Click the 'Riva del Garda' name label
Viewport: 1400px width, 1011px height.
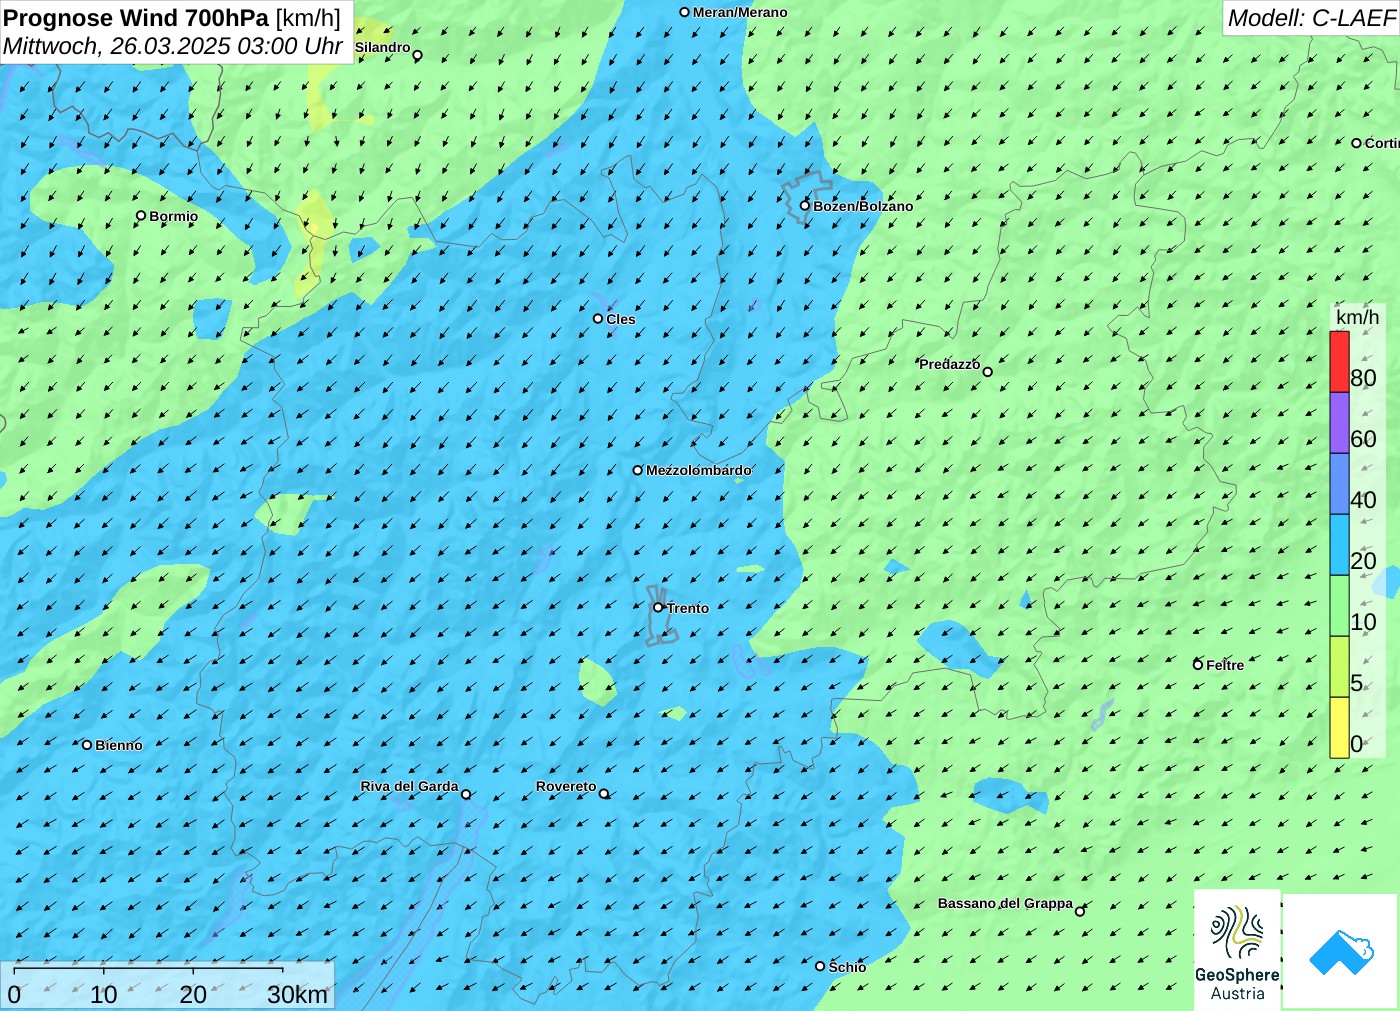coord(409,786)
